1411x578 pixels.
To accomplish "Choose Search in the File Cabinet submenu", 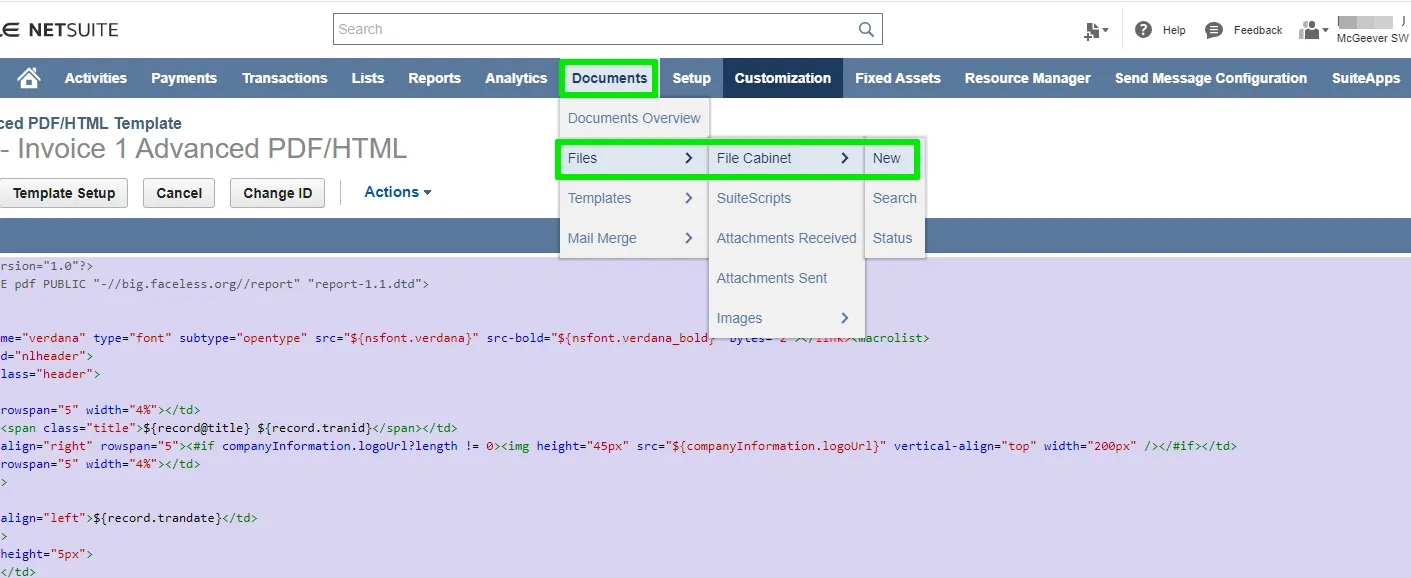I will (x=895, y=198).
